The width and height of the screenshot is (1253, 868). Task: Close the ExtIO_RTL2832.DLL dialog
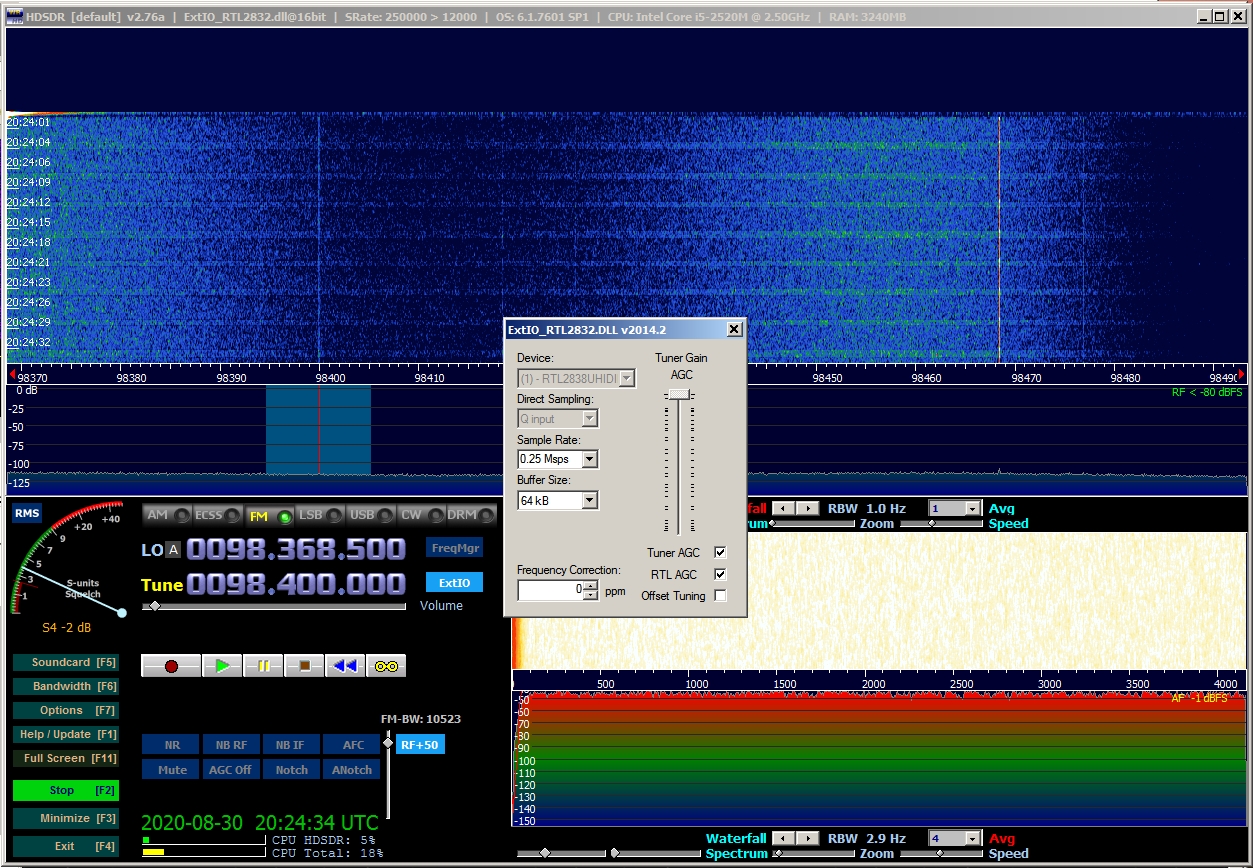pos(734,329)
